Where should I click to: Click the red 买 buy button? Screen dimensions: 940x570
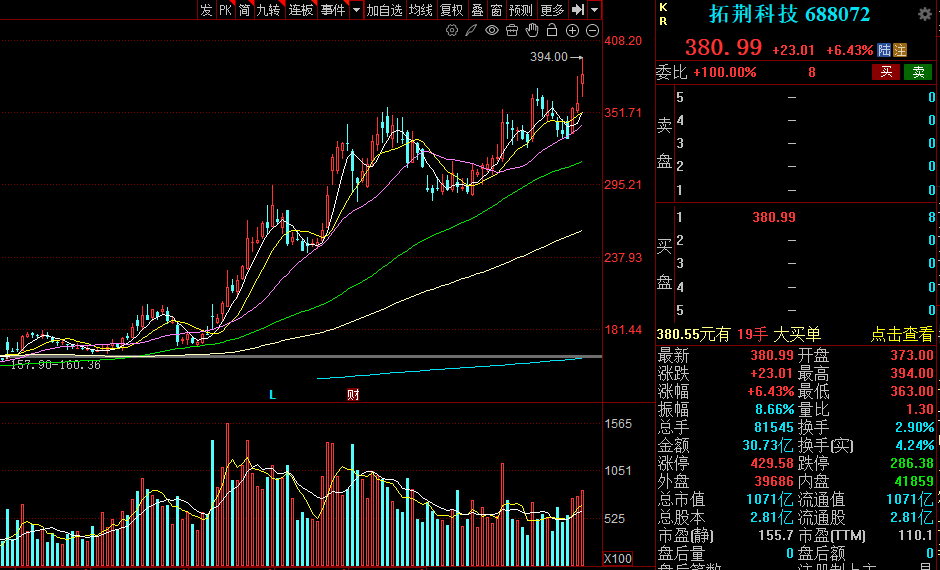click(x=886, y=72)
